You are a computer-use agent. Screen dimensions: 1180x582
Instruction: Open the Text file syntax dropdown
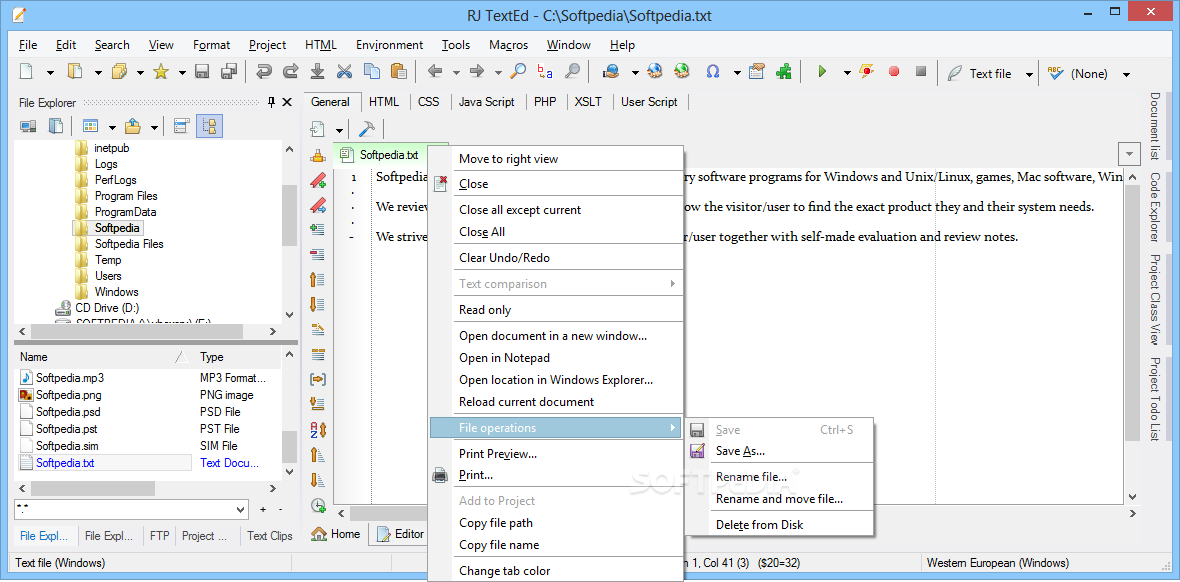[1029, 74]
